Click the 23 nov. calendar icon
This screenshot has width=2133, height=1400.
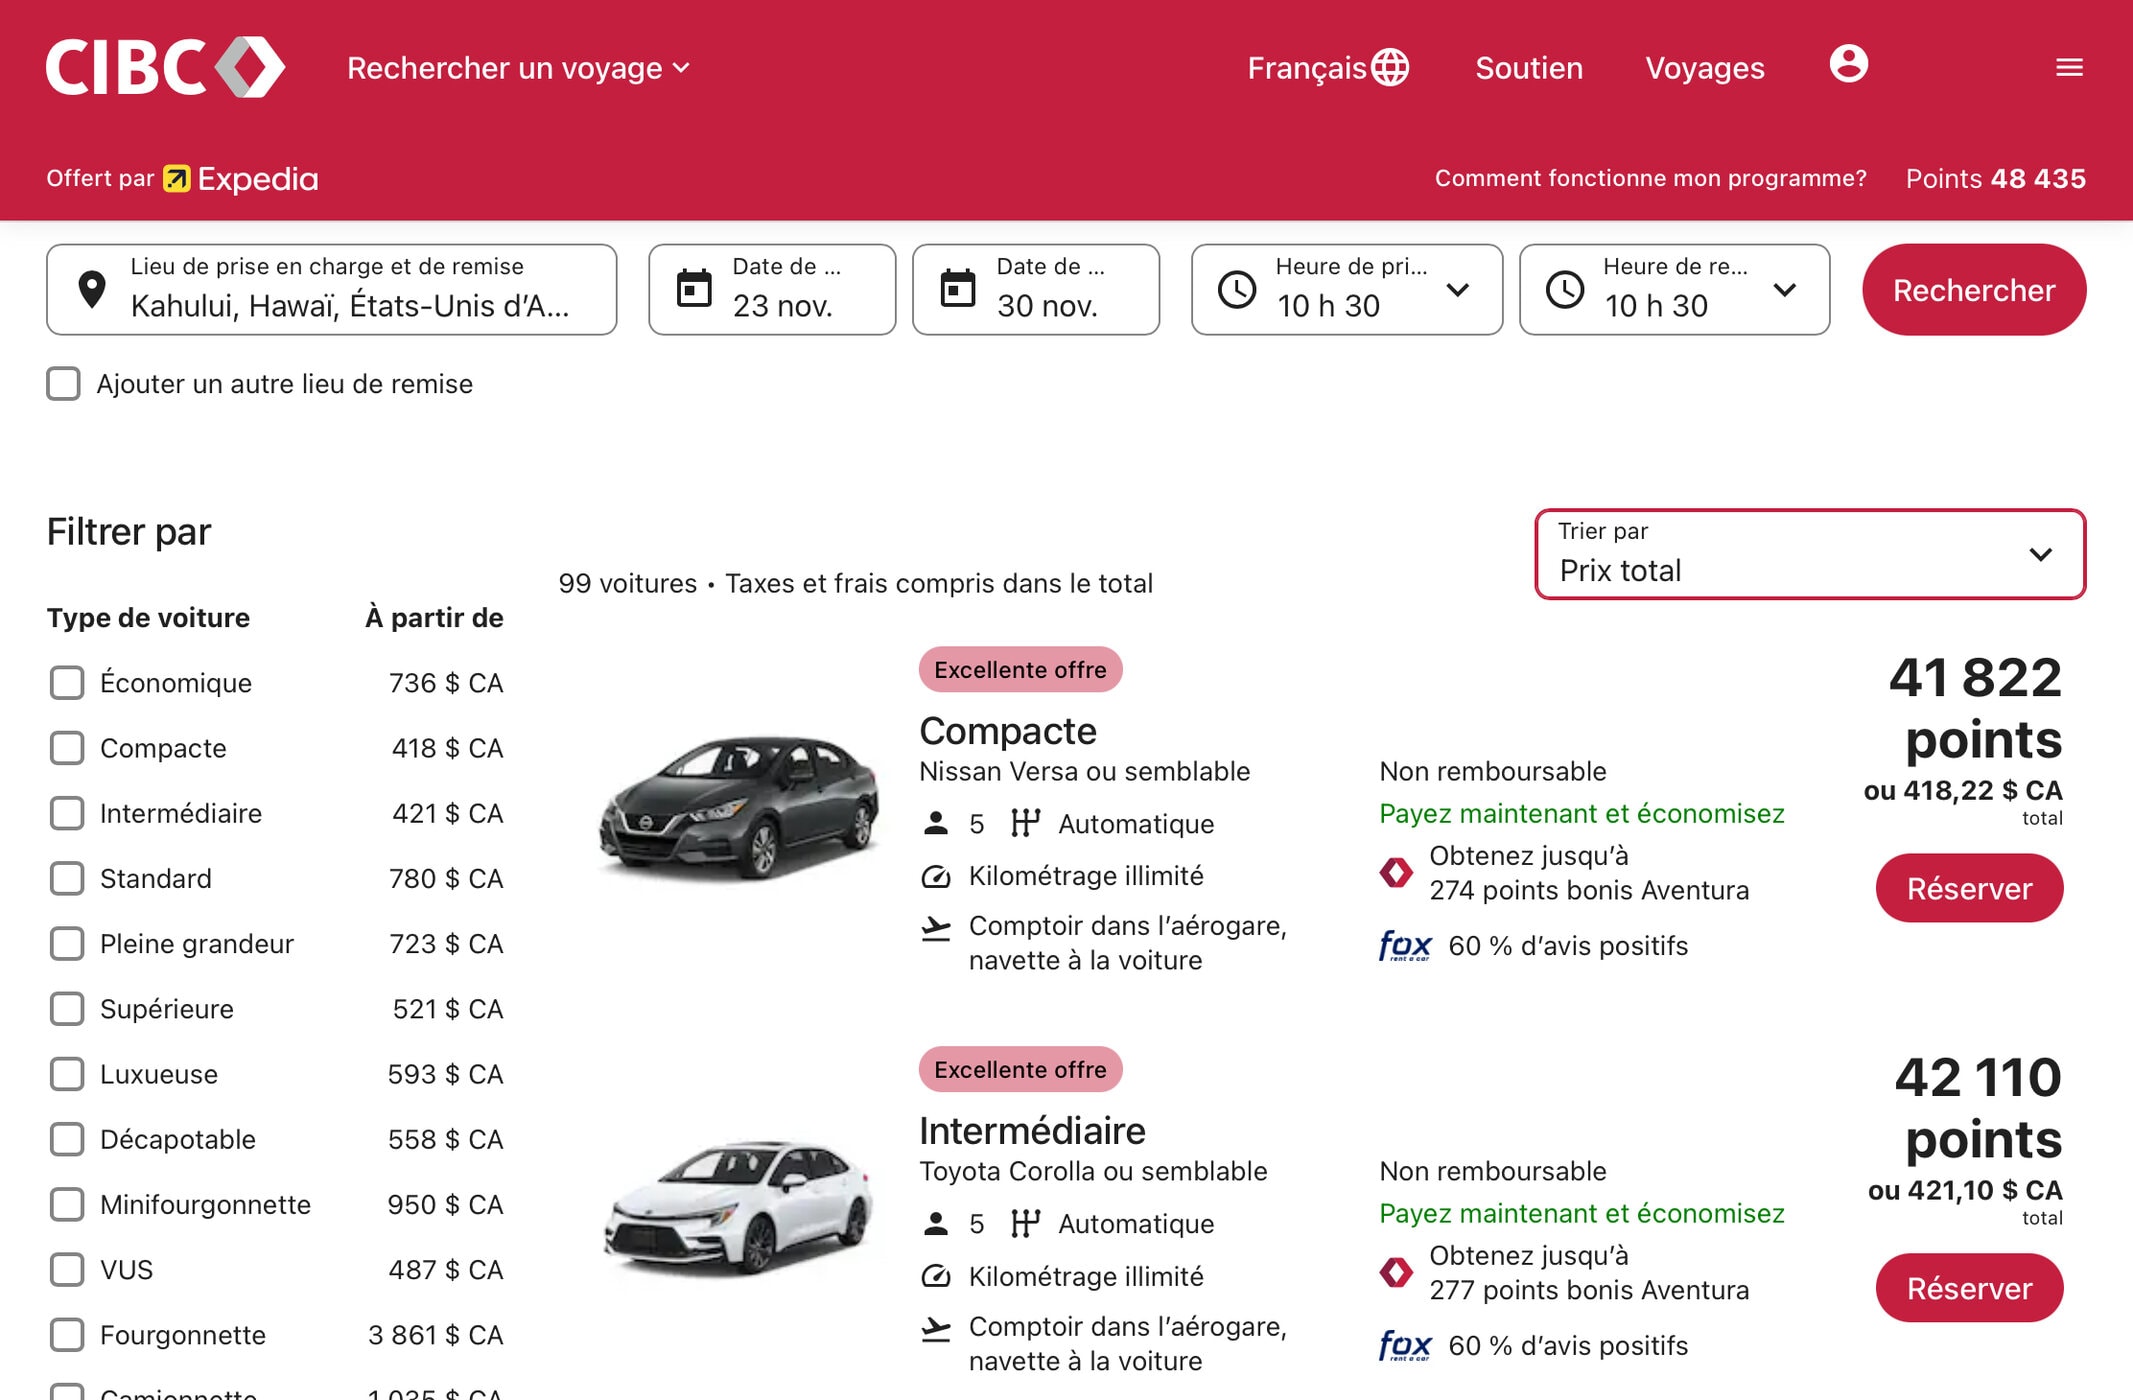[x=694, y=288]
